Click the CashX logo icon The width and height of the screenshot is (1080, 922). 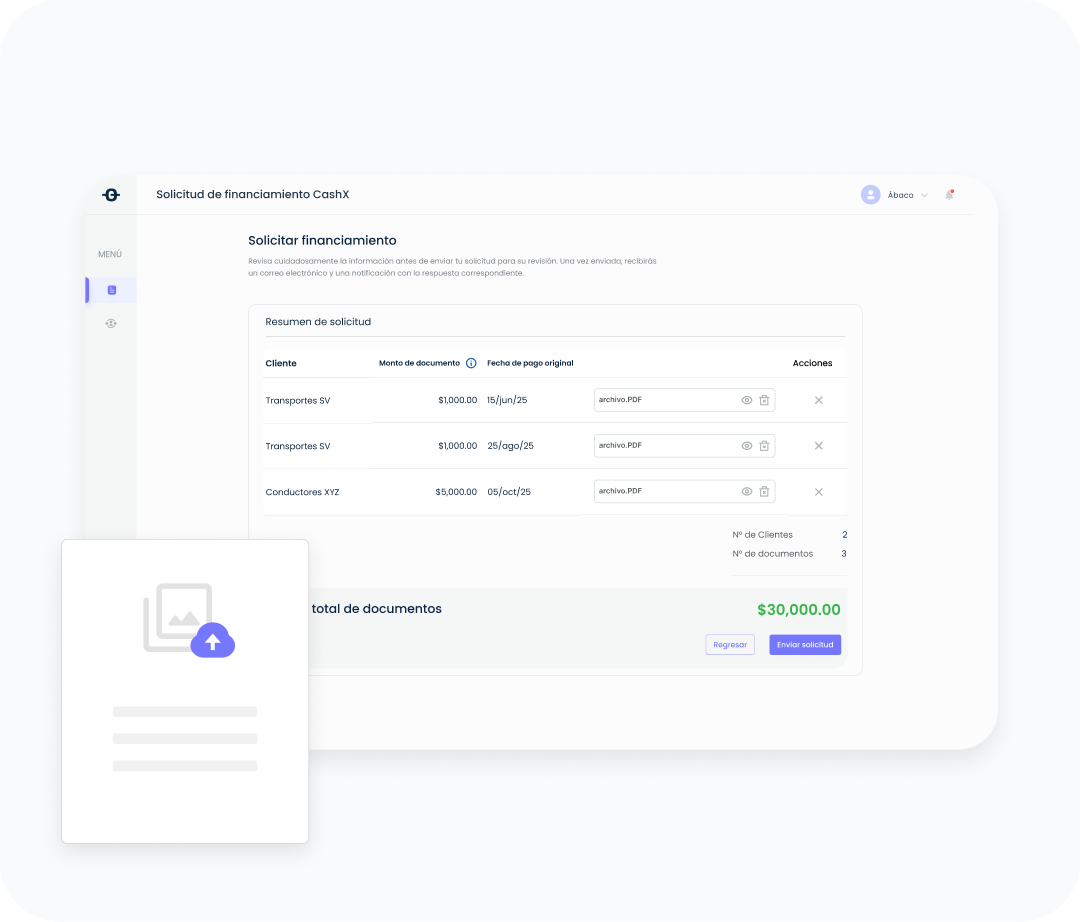[111, 195]
